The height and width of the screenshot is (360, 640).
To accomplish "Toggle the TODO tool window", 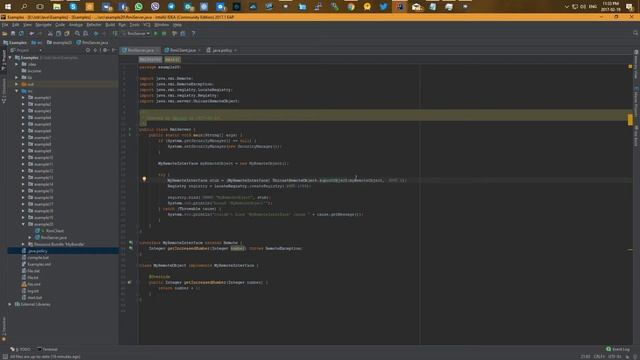I will click(x=20, y=349).
